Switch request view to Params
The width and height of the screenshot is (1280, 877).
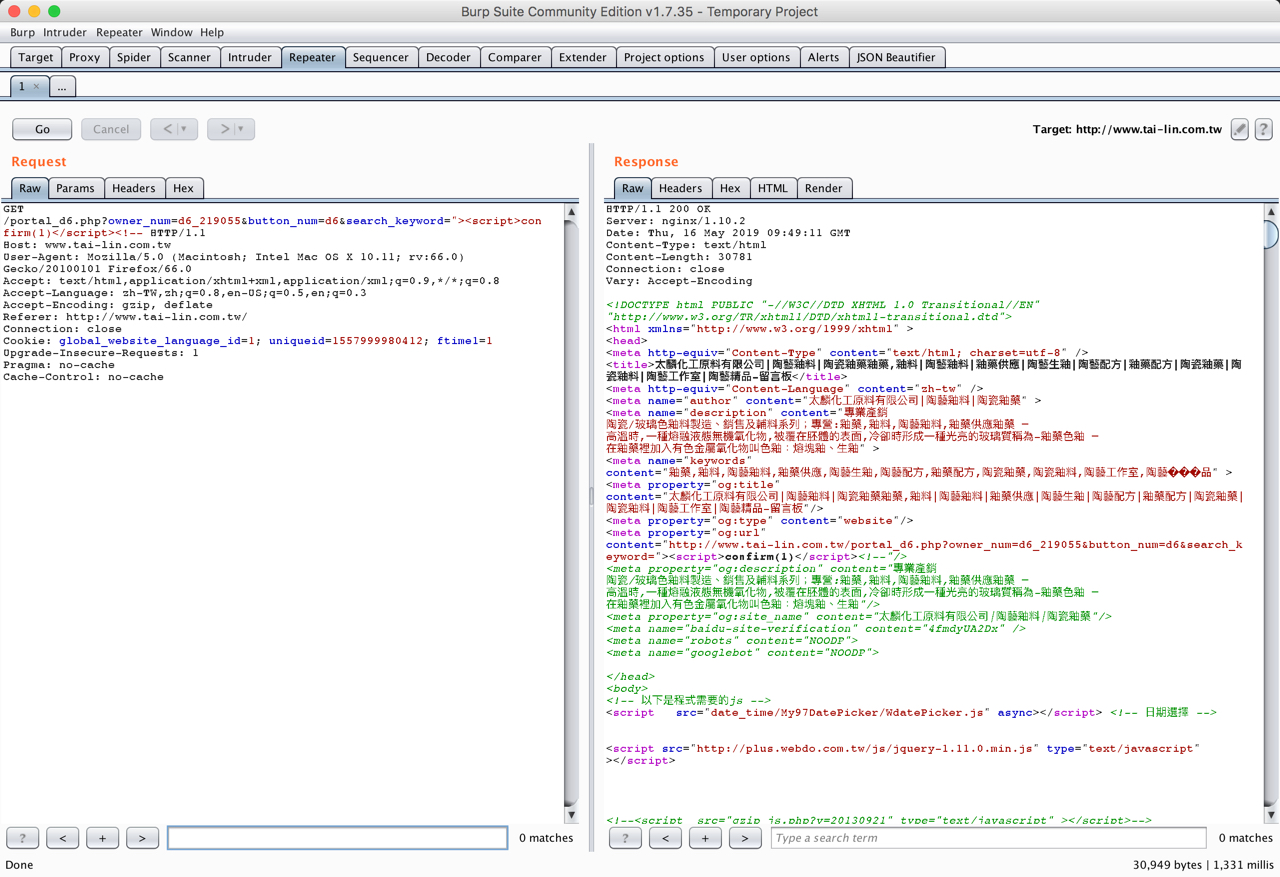tap(75, 188)
